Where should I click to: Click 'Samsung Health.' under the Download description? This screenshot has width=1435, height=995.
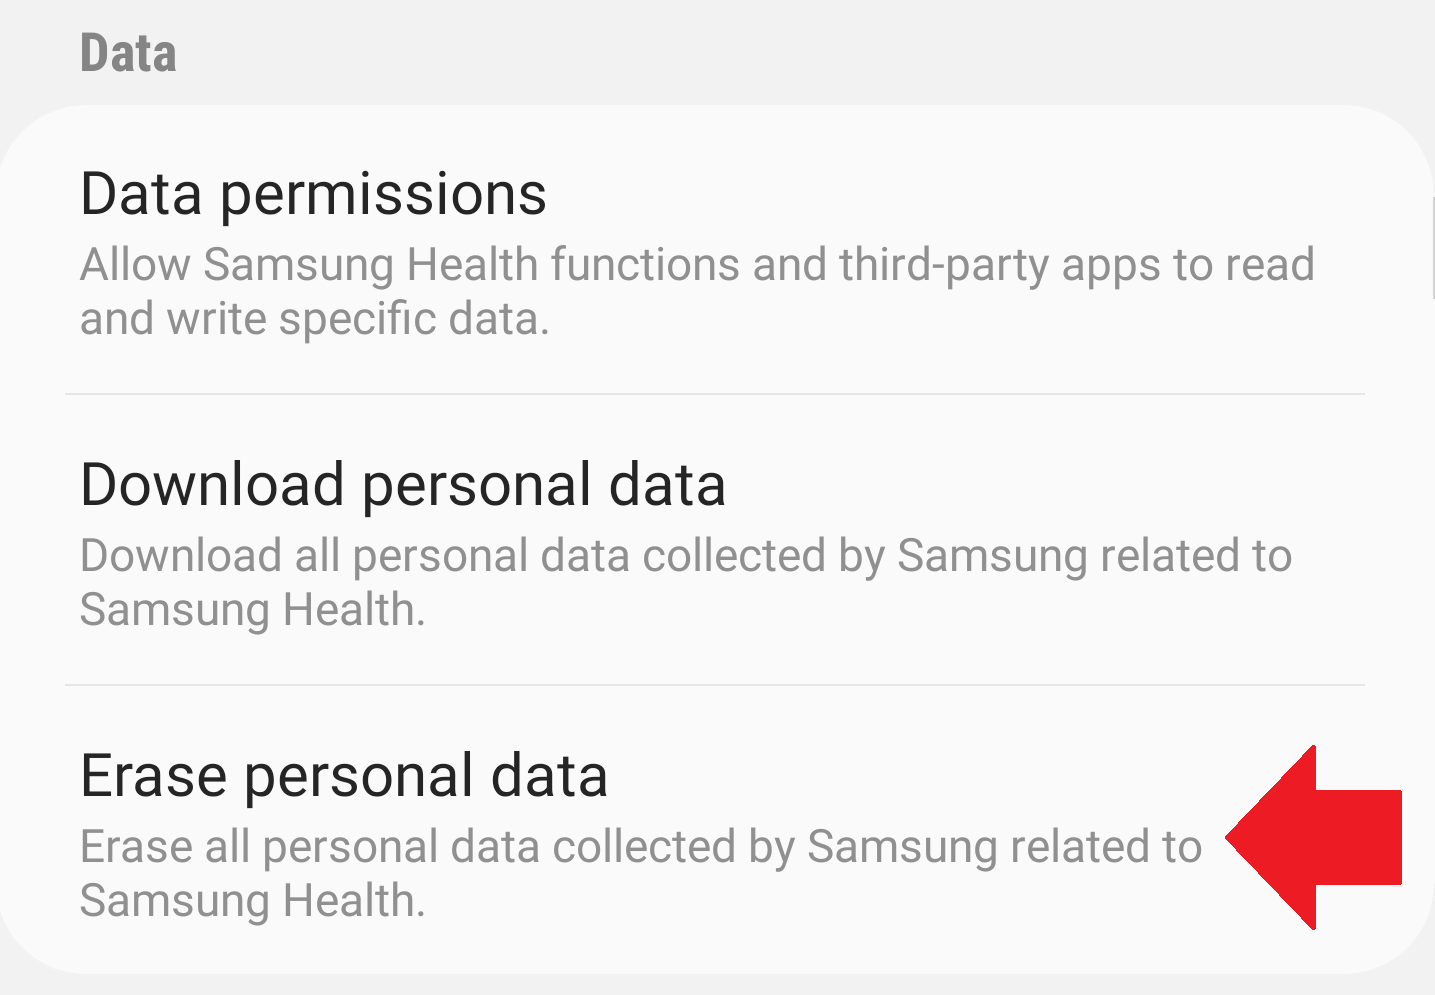[252, 611]
